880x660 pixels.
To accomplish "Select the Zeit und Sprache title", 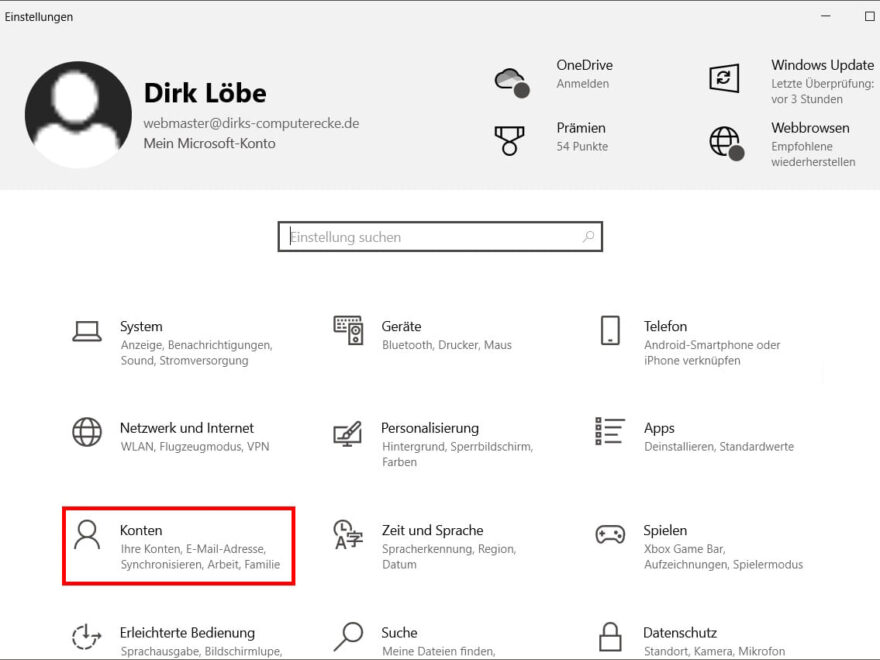I will point(432,530).
